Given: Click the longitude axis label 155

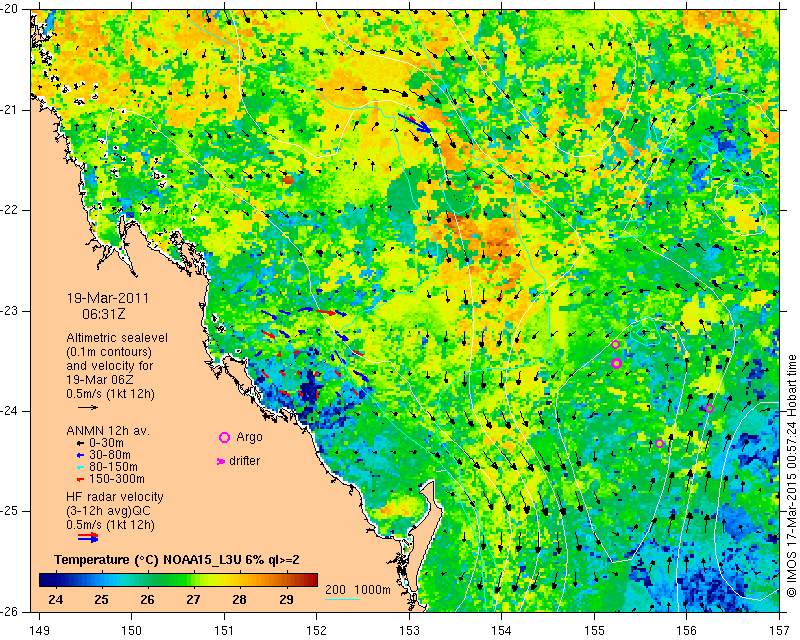Looking at the screenshot, I should [594, 631].
